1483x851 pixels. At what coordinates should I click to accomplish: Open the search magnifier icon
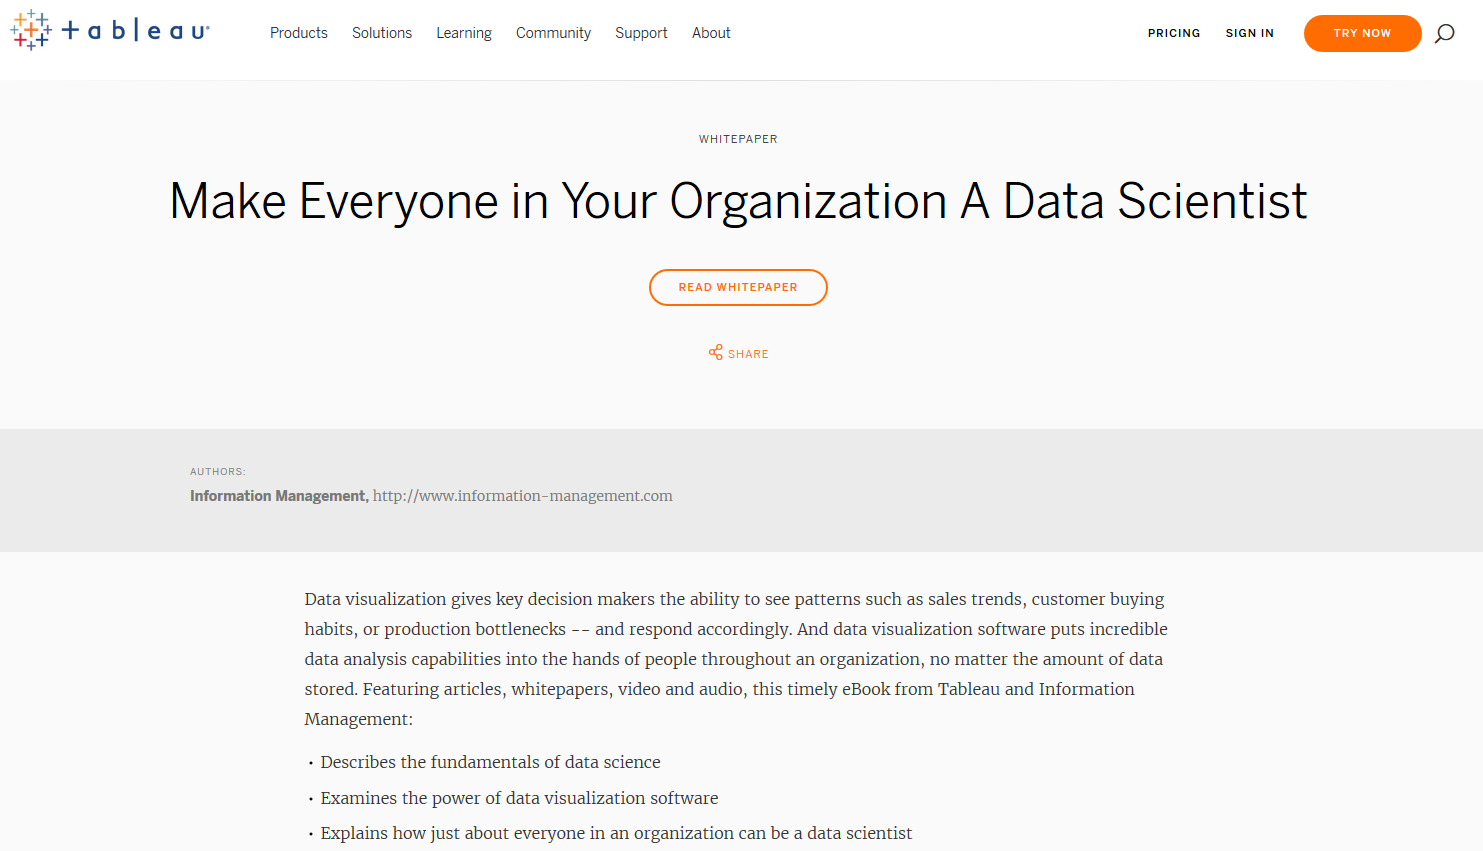(1444, 34)
